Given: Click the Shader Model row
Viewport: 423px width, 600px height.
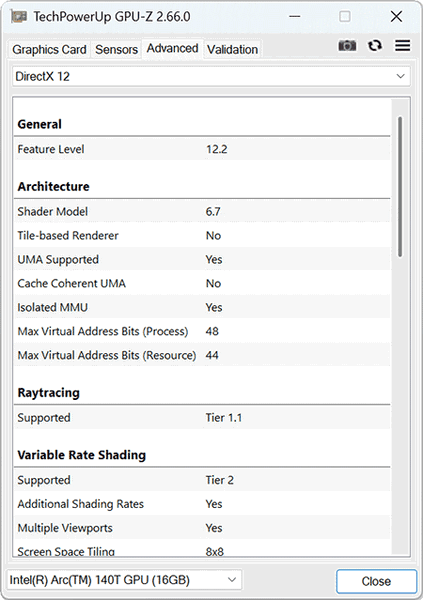Looking at the screenshot, I should point(202,211).
